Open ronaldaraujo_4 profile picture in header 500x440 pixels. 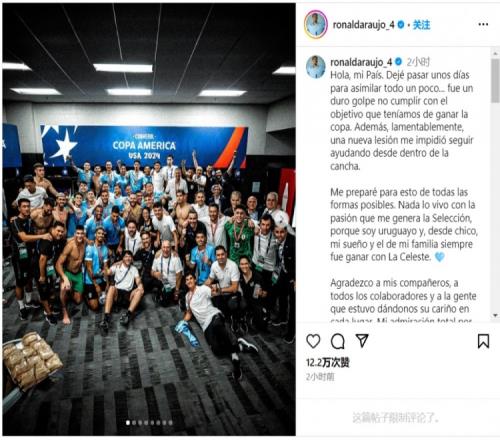tap(316, 24)
